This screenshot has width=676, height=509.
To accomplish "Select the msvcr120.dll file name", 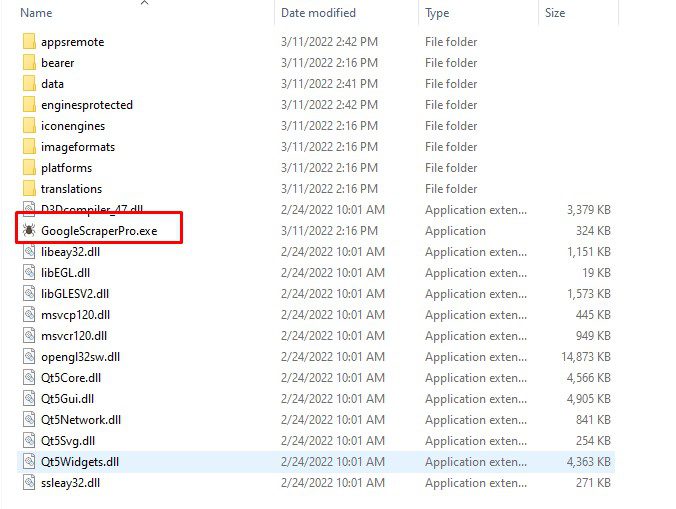I will pos(74,336).
